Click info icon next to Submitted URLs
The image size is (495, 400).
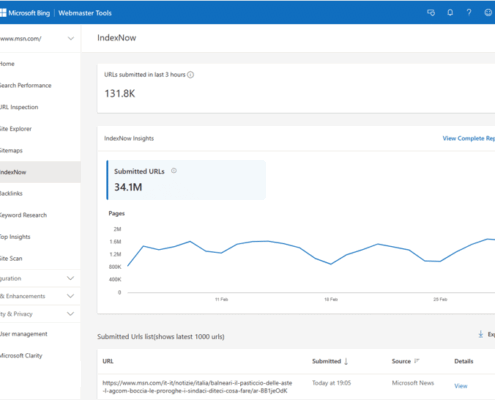click(174, 171)
